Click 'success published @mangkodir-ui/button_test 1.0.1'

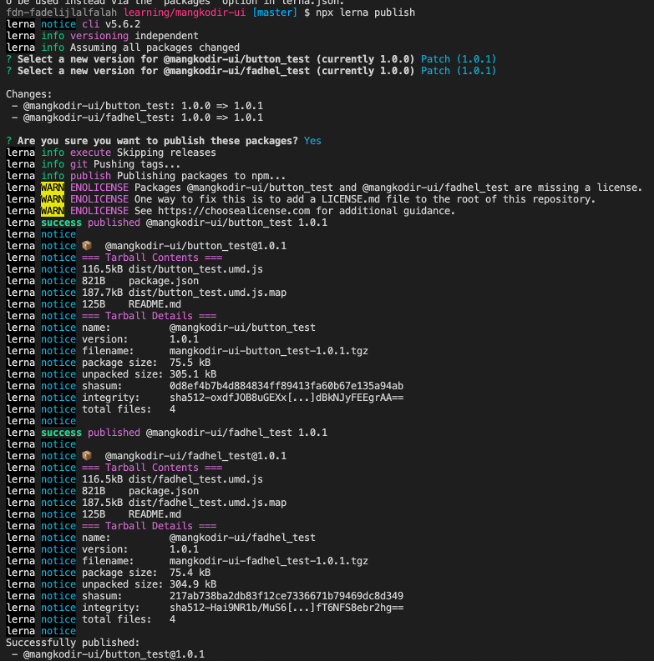click(184, 222)
